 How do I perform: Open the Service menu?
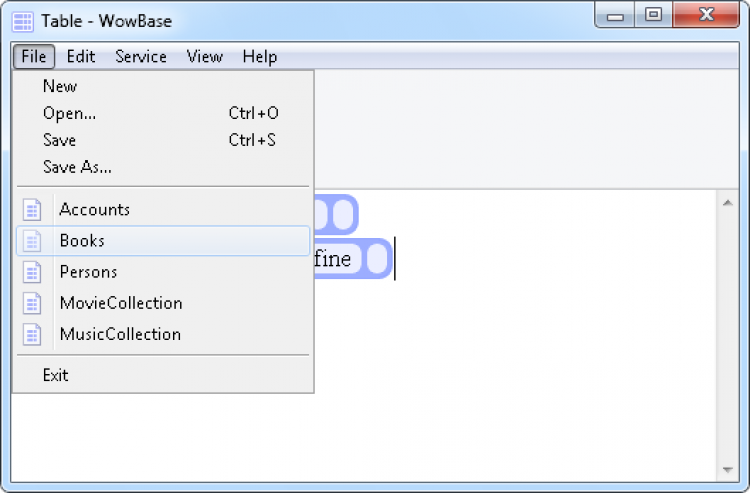pos(141,57)
